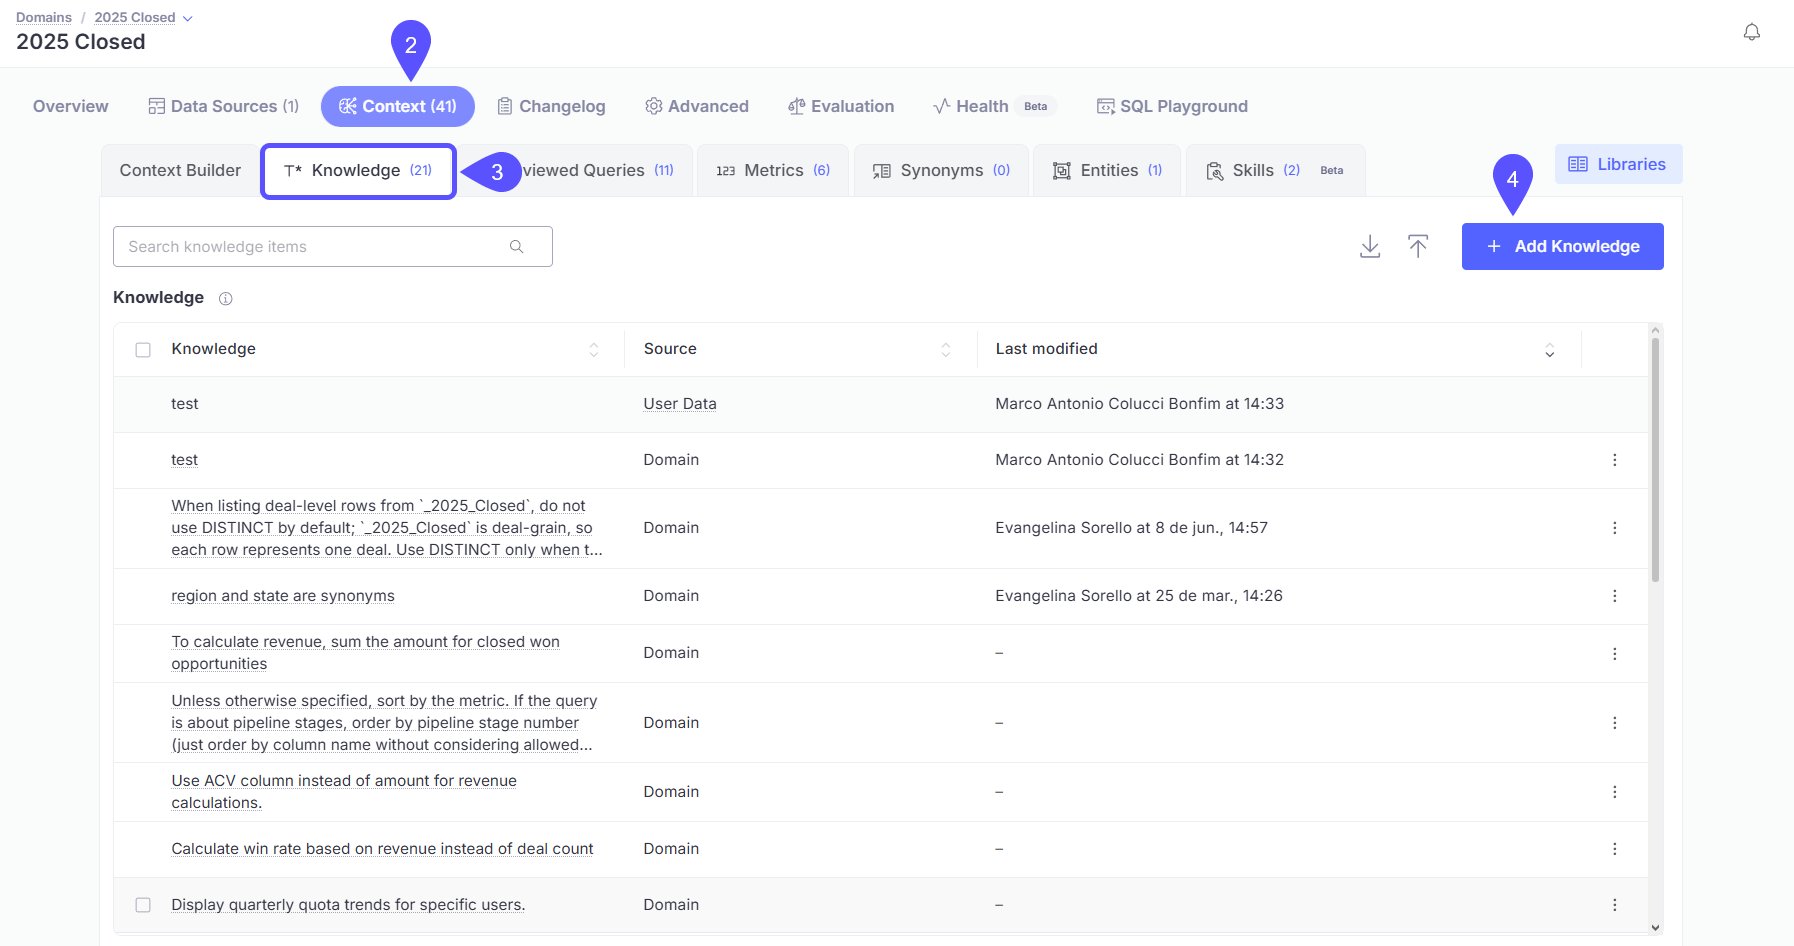1794x946 pixels.
Task: Open the notifications bell
Action: pos(1751,32)
